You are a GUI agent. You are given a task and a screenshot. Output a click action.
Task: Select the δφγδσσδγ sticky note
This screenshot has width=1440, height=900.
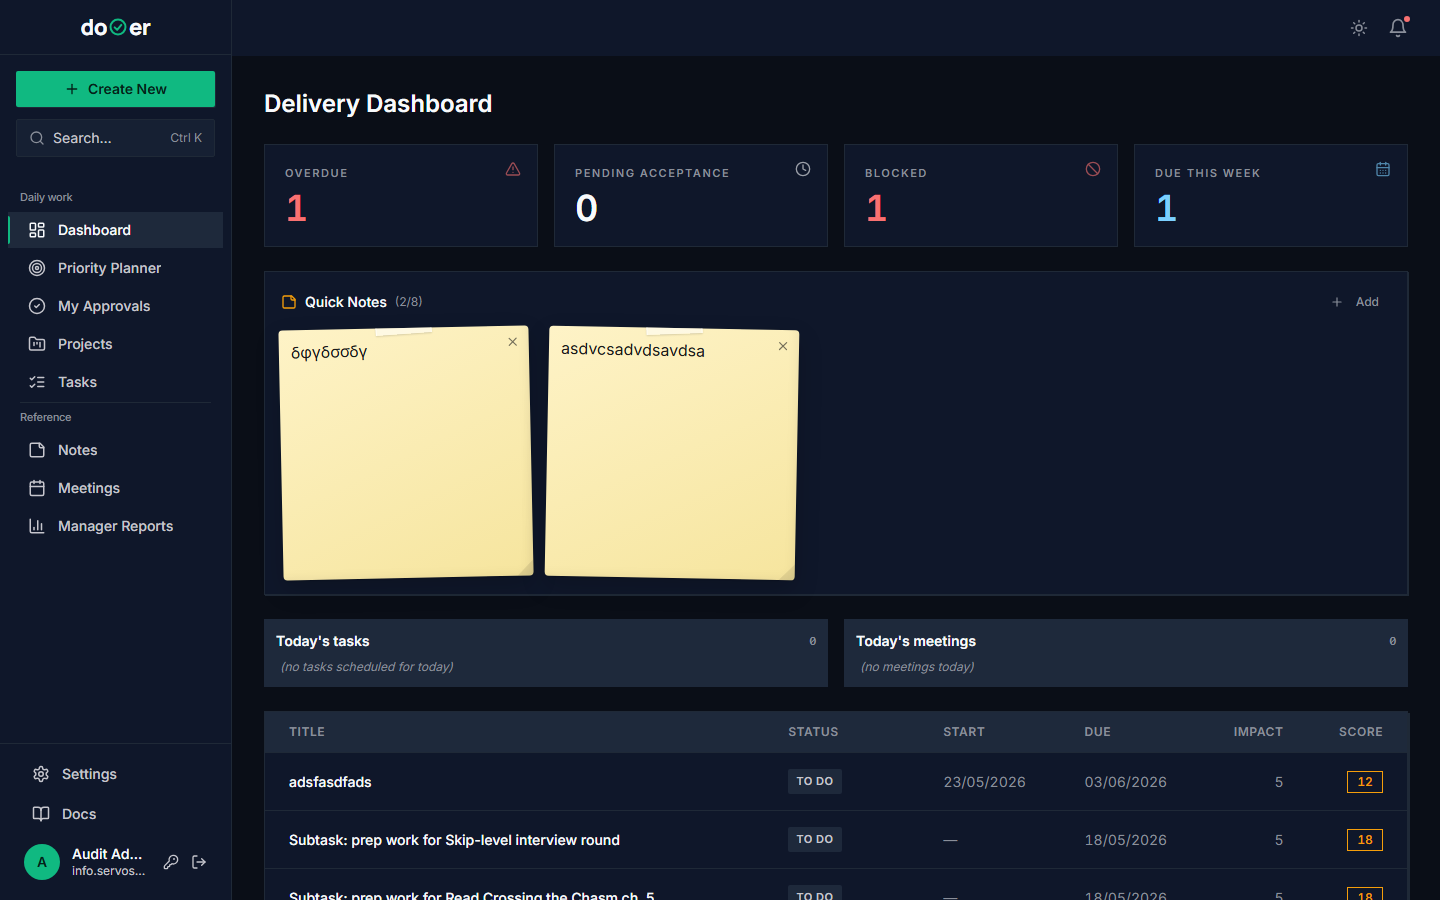[406, 453]
